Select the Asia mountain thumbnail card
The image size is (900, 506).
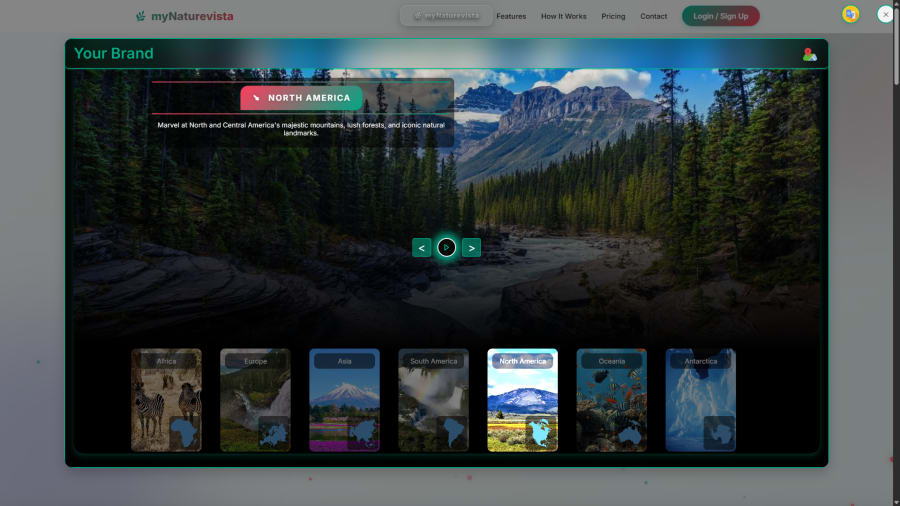(x=344, y=400)
